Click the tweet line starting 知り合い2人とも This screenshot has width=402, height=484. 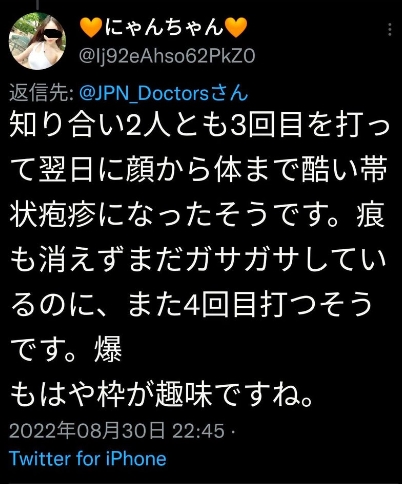tap(199, 128)
